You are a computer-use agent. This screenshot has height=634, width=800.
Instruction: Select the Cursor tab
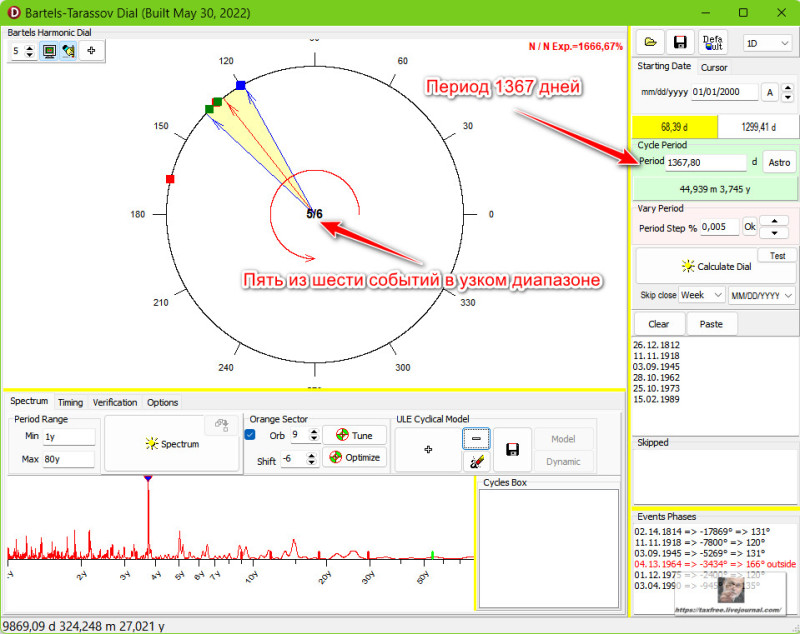[714, 67]
